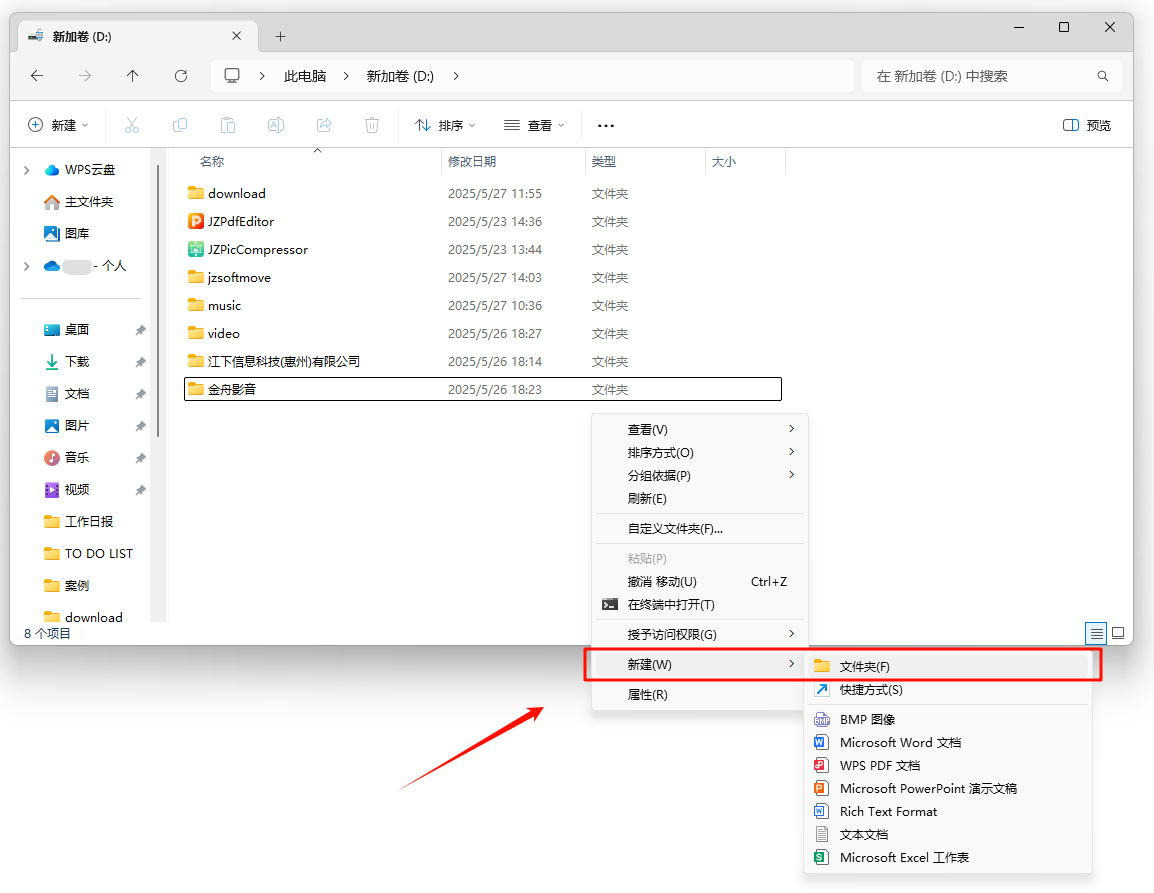Open the 排序 toolbar dropdown
This screenshot has width=1154, height=893.
tap(445, 125)
